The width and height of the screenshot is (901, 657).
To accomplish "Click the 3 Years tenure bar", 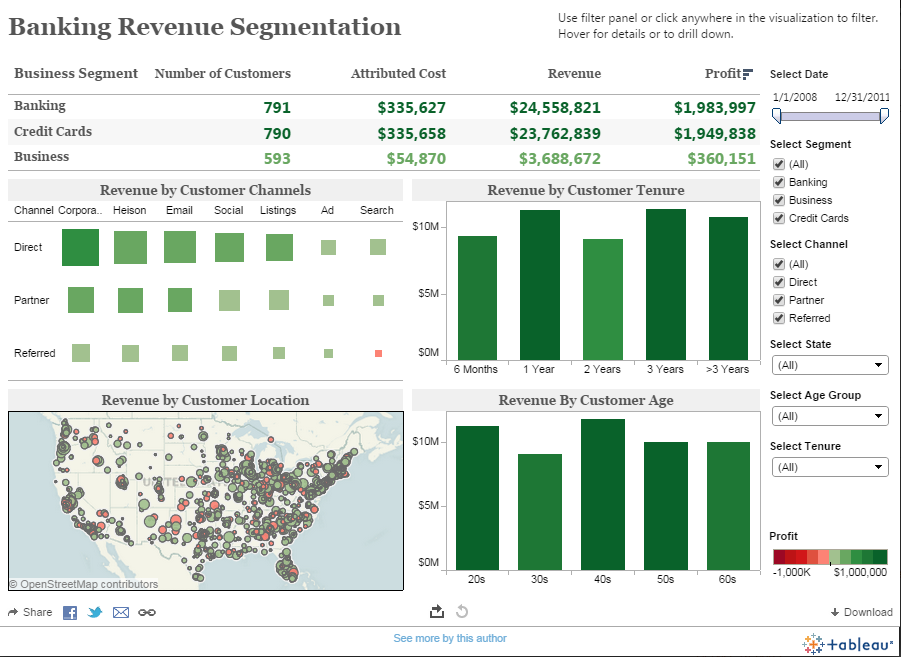I will (666, 285).
